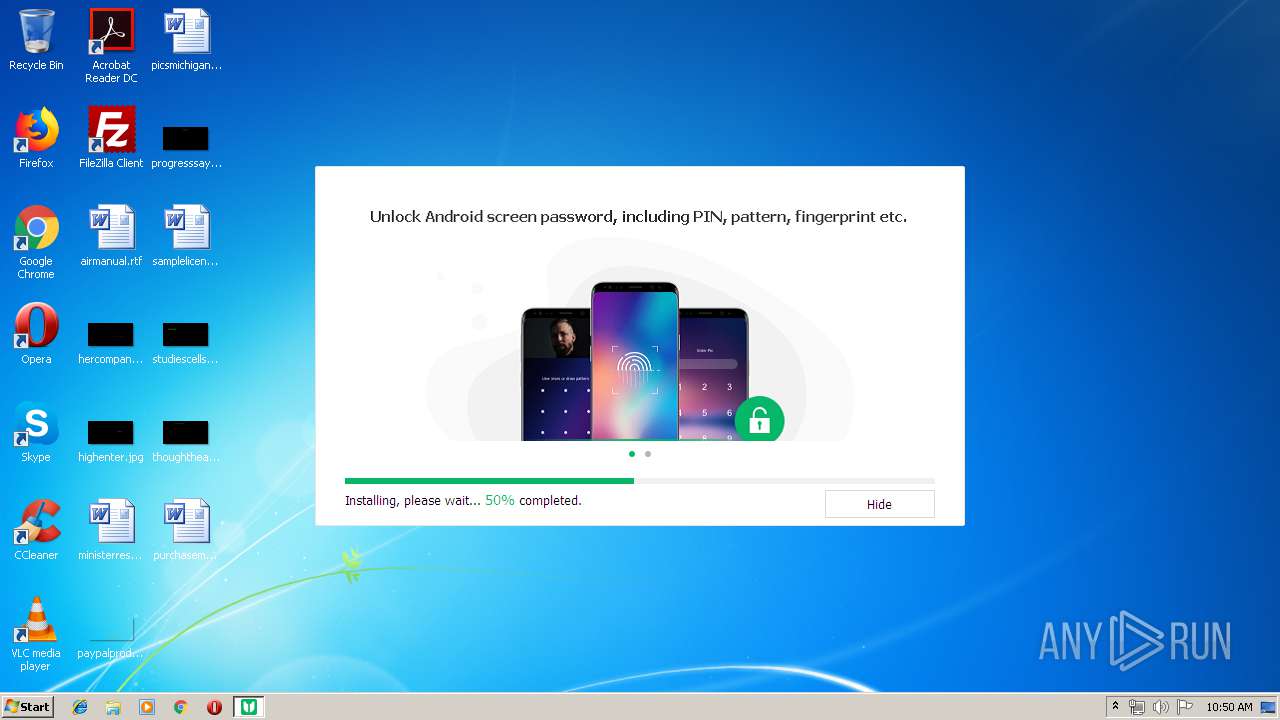Launch Opera browser from desktop

36,334
